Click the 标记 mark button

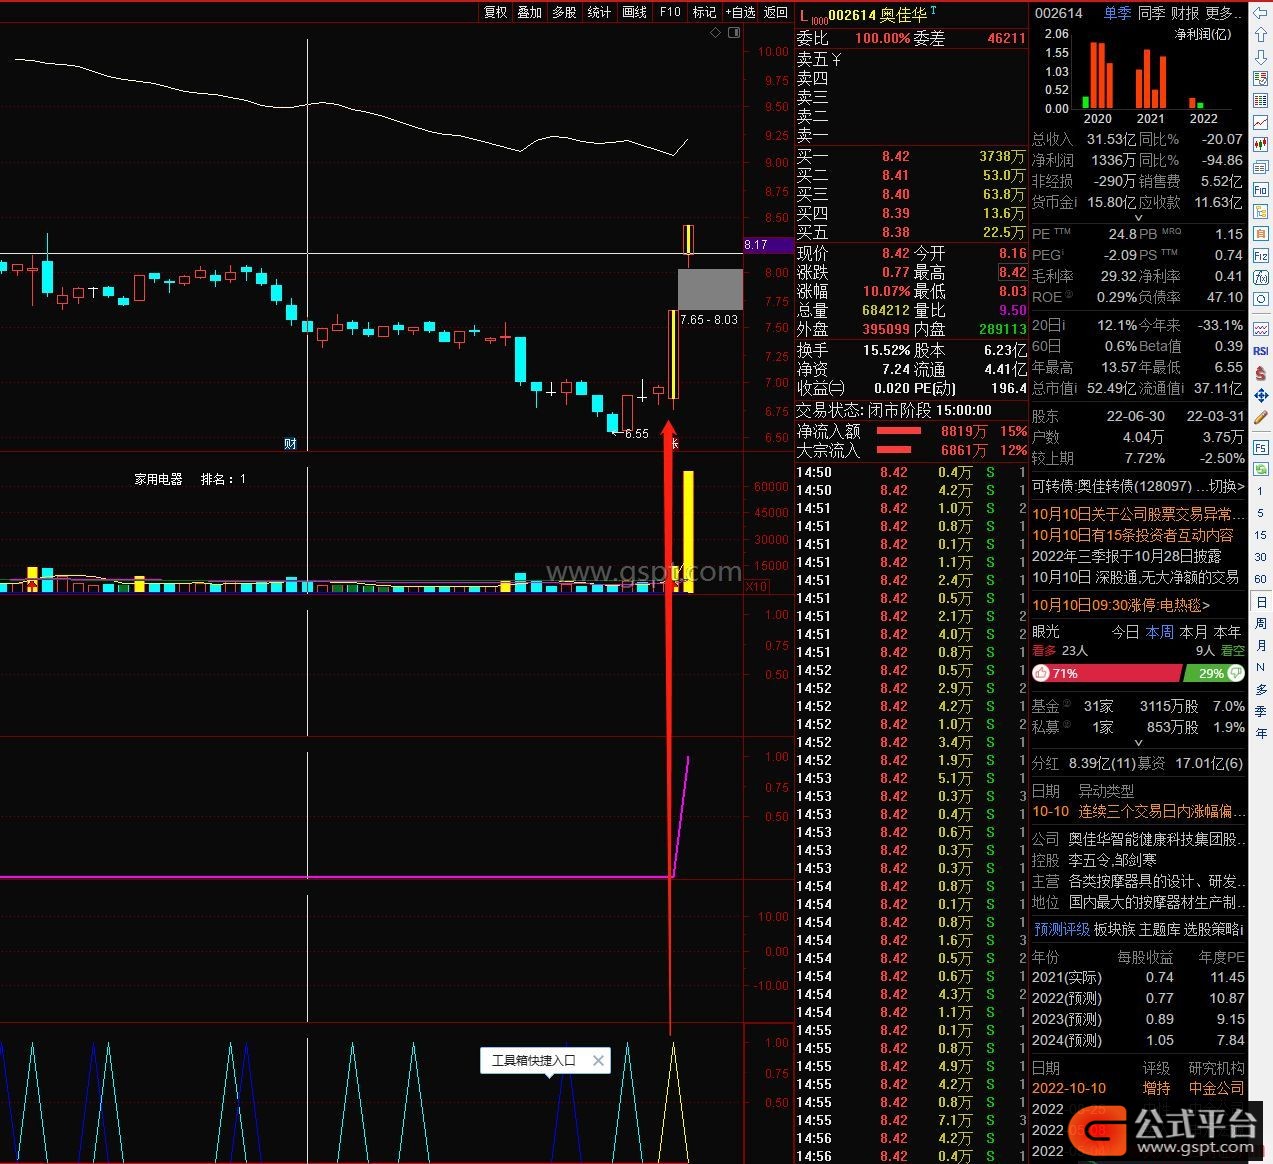[705, 12]
